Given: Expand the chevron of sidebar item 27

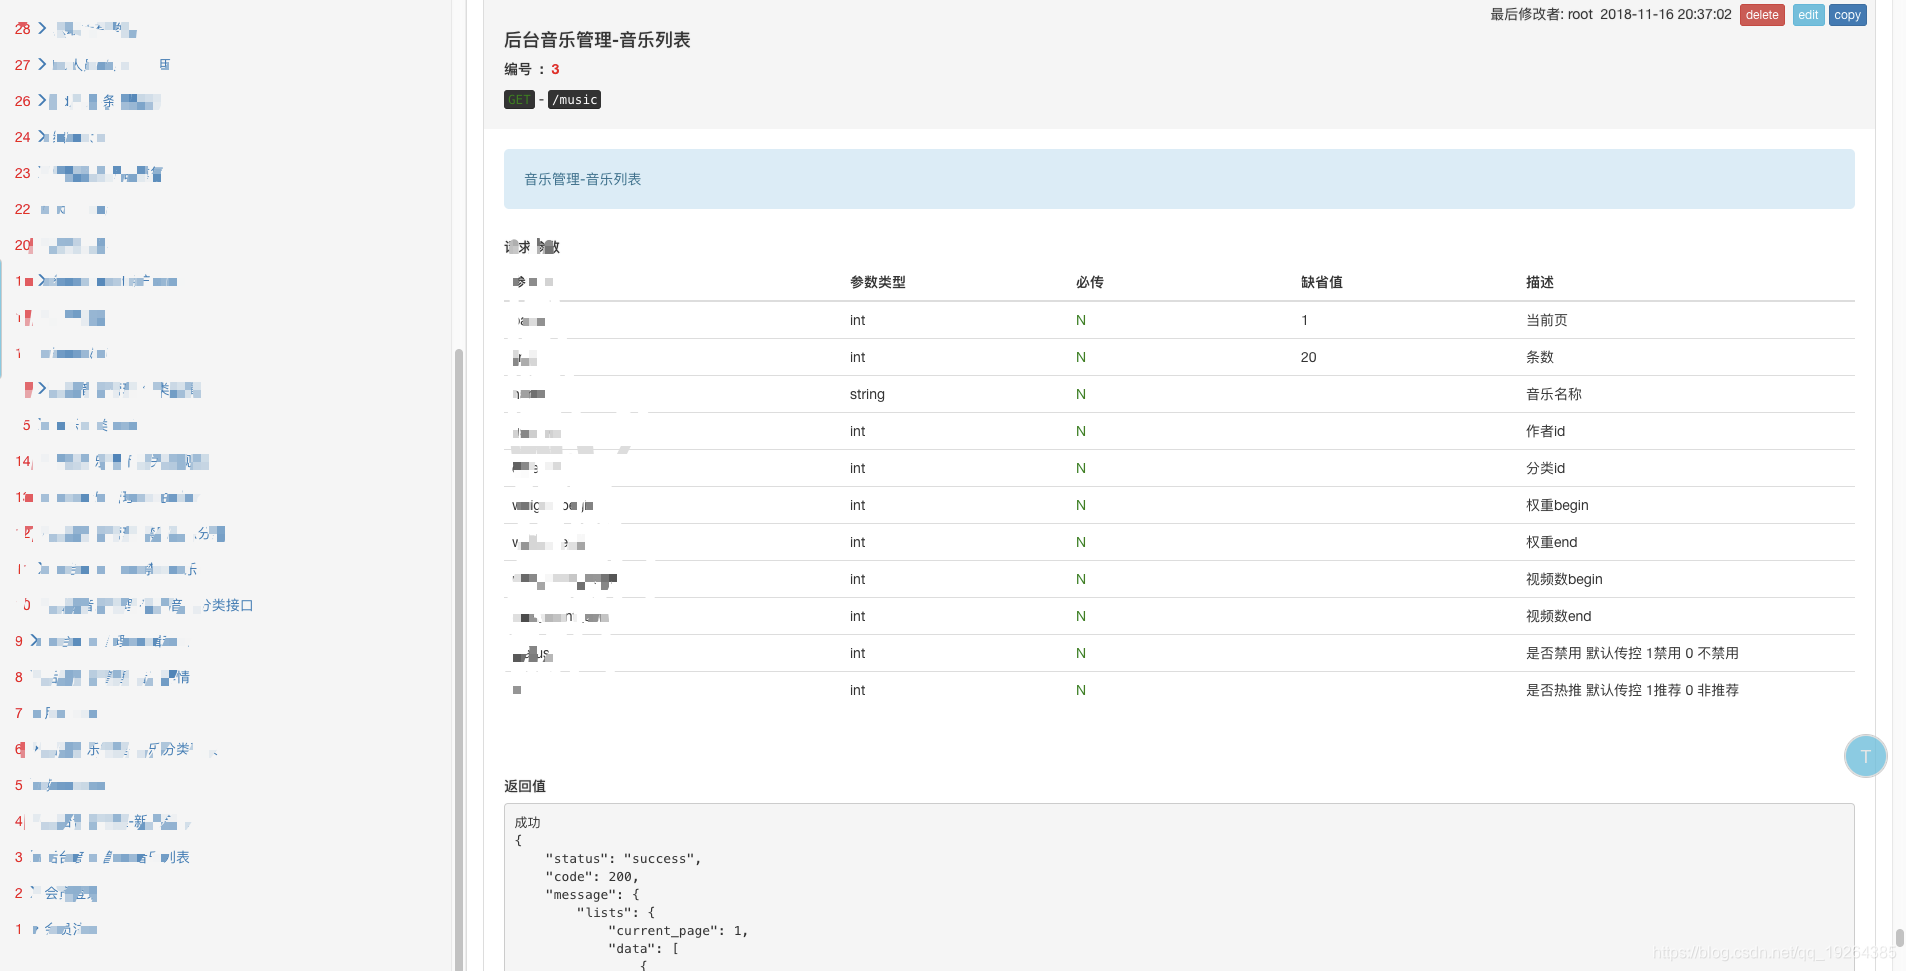Looking at the screenshot, I should pyautogui.click(x=42, y=64).
